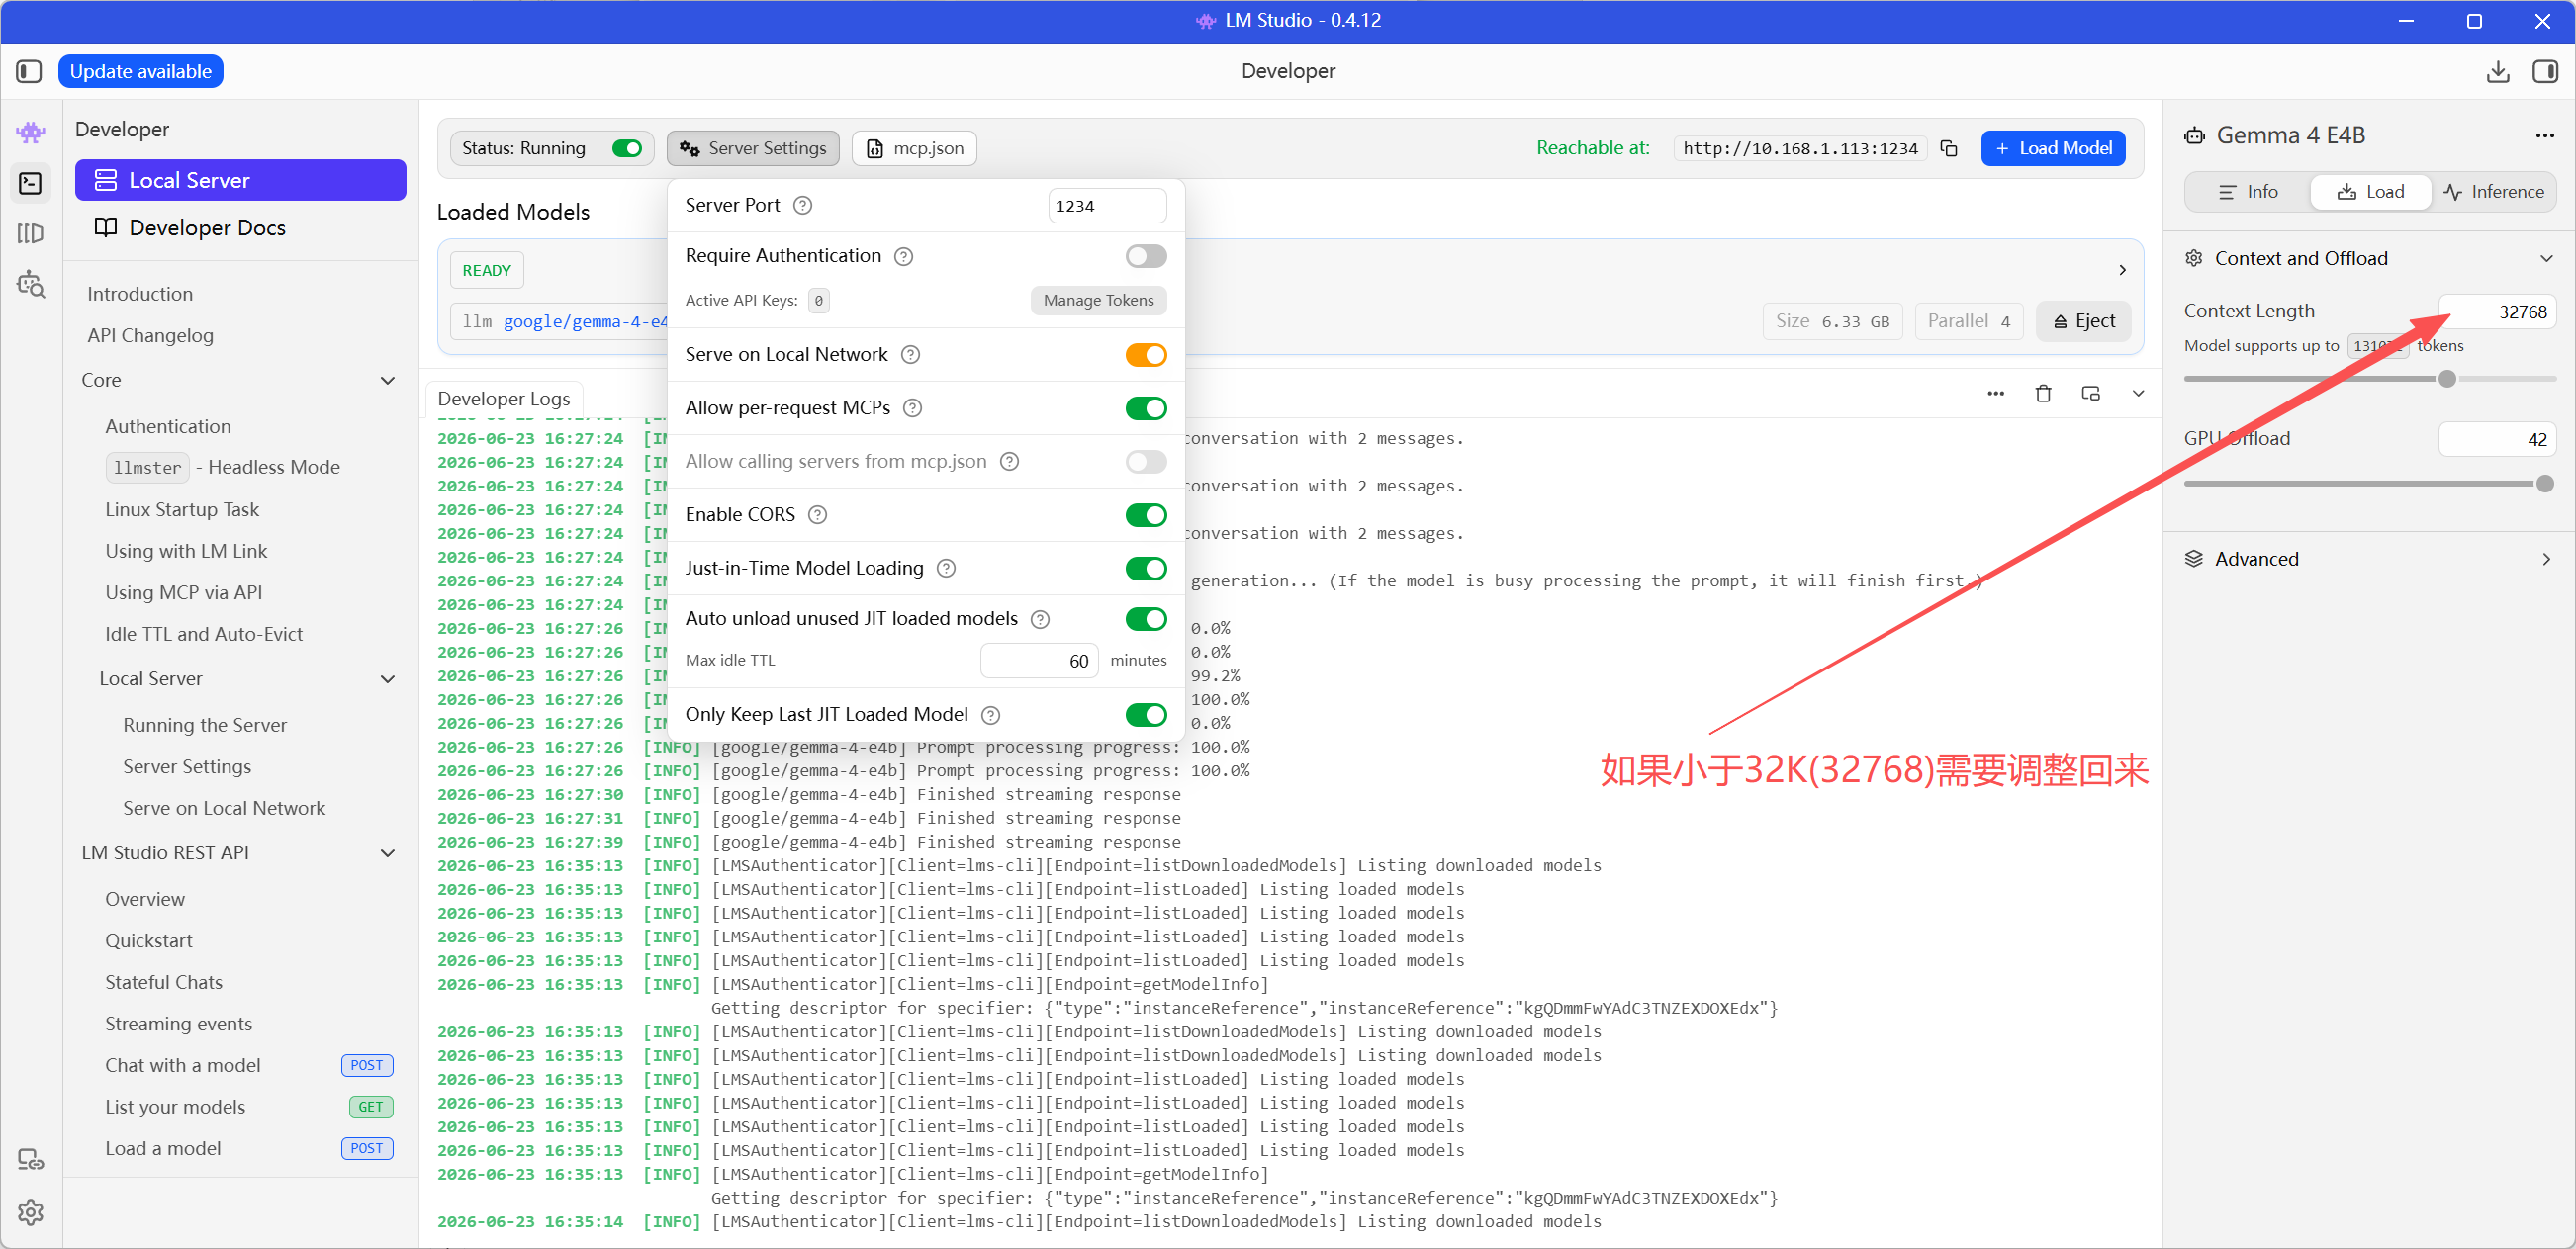The width and height of the screenshot is (2576, 1249).
Task: Open developer logs three-dot options
Action: pos(1995,393)
